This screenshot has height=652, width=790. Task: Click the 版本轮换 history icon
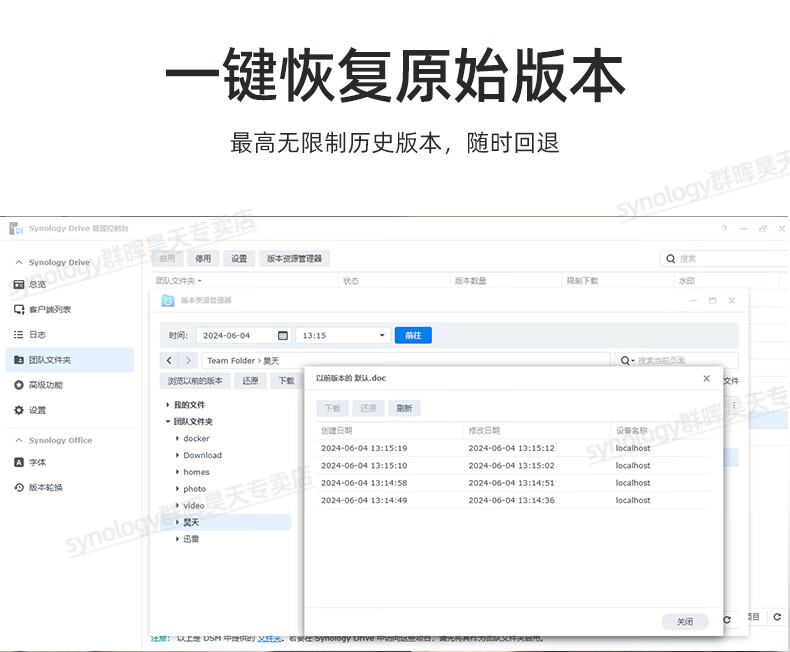click(19, 487)
